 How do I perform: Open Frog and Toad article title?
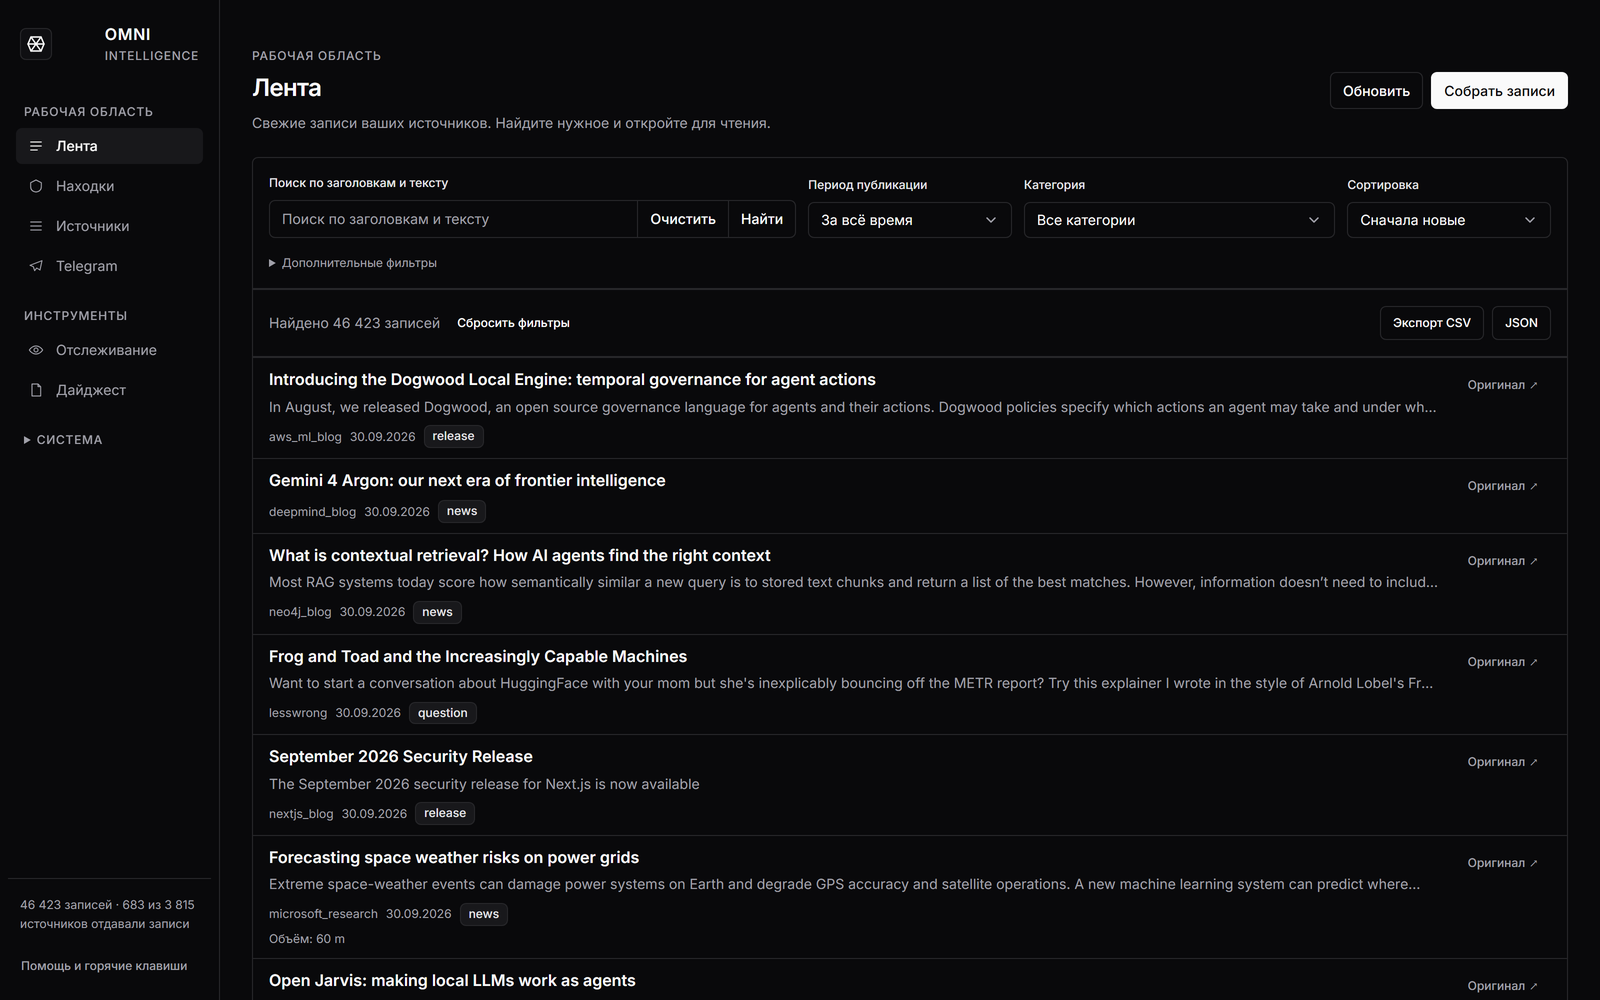478,657
